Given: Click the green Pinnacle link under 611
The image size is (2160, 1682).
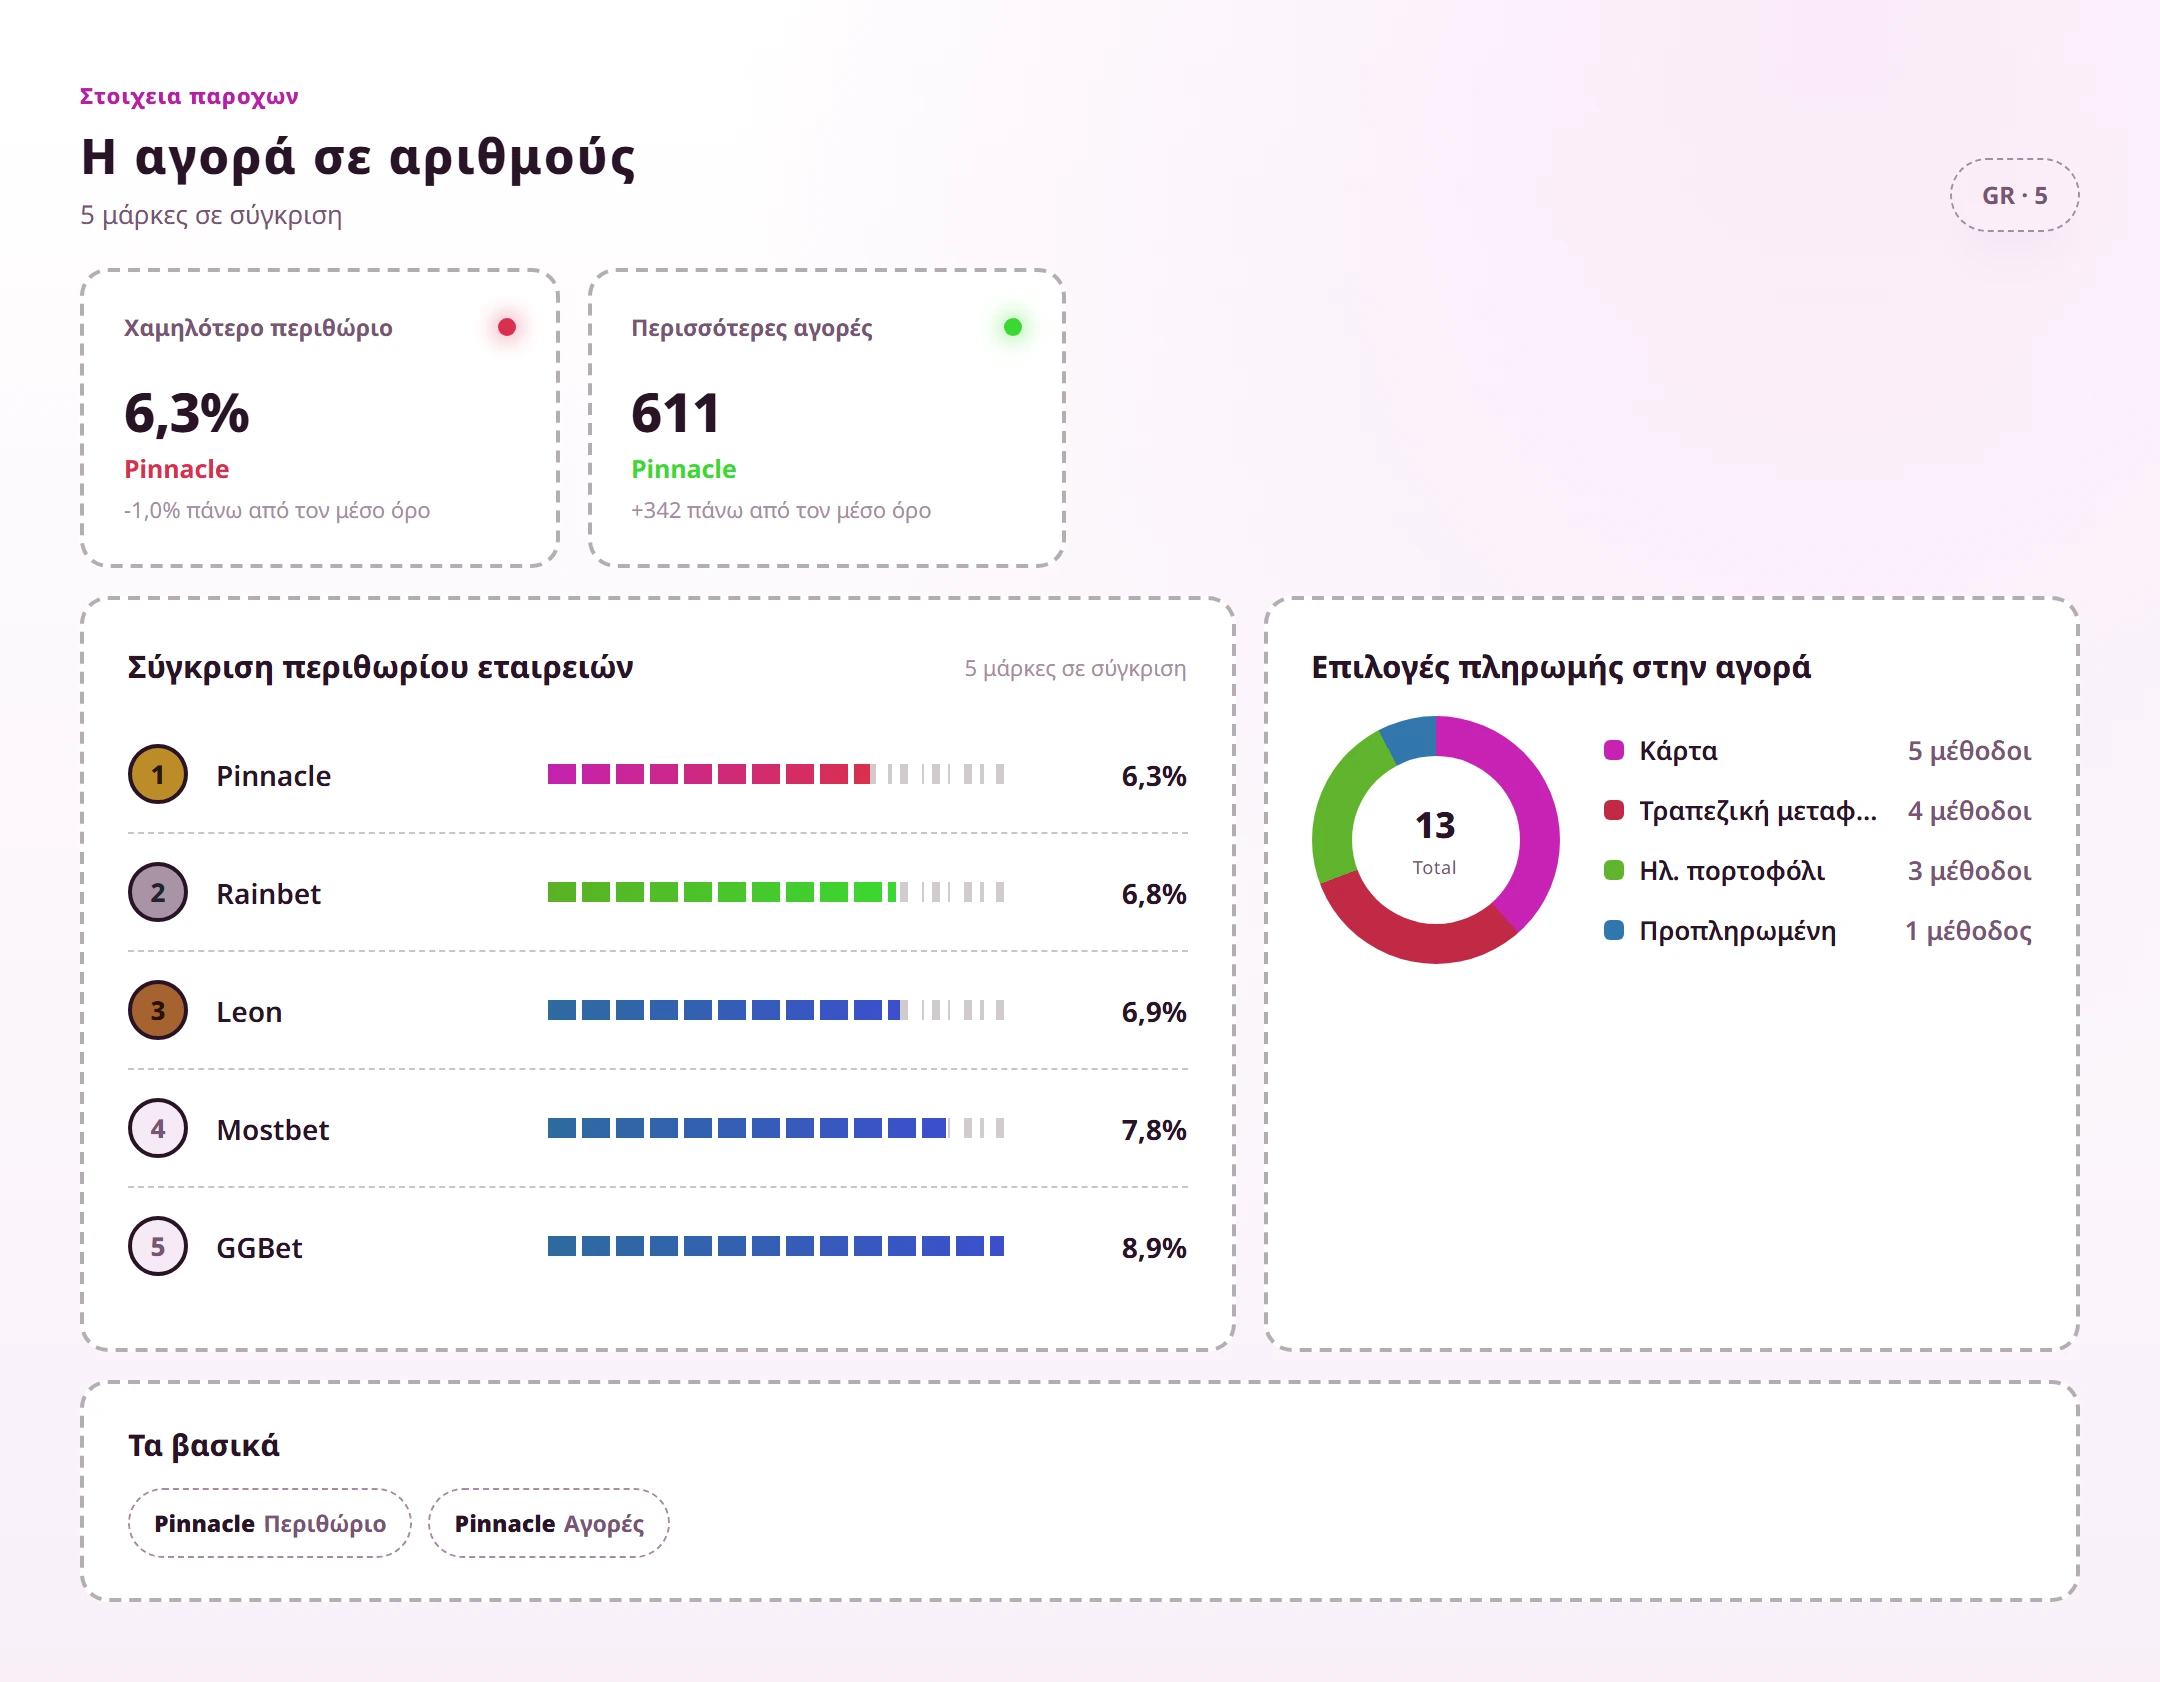Looking at the screenshot, I should (684, 469).
